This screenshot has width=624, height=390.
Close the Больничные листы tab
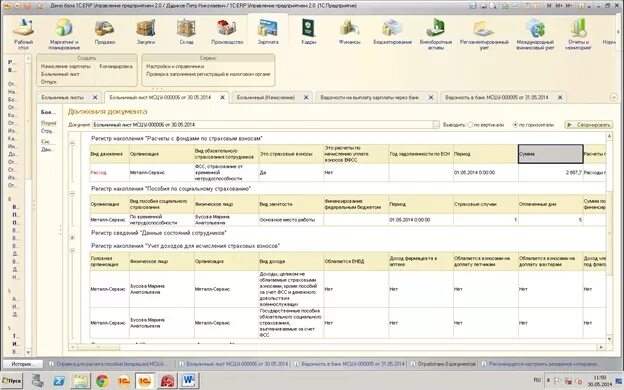[x=95, y=98]
